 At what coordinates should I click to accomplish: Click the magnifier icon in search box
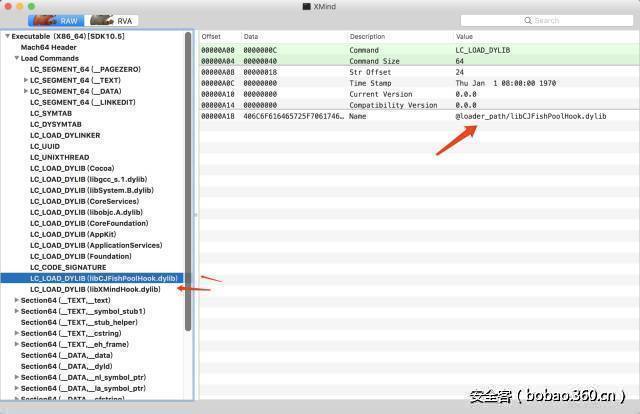pos(530,20)
